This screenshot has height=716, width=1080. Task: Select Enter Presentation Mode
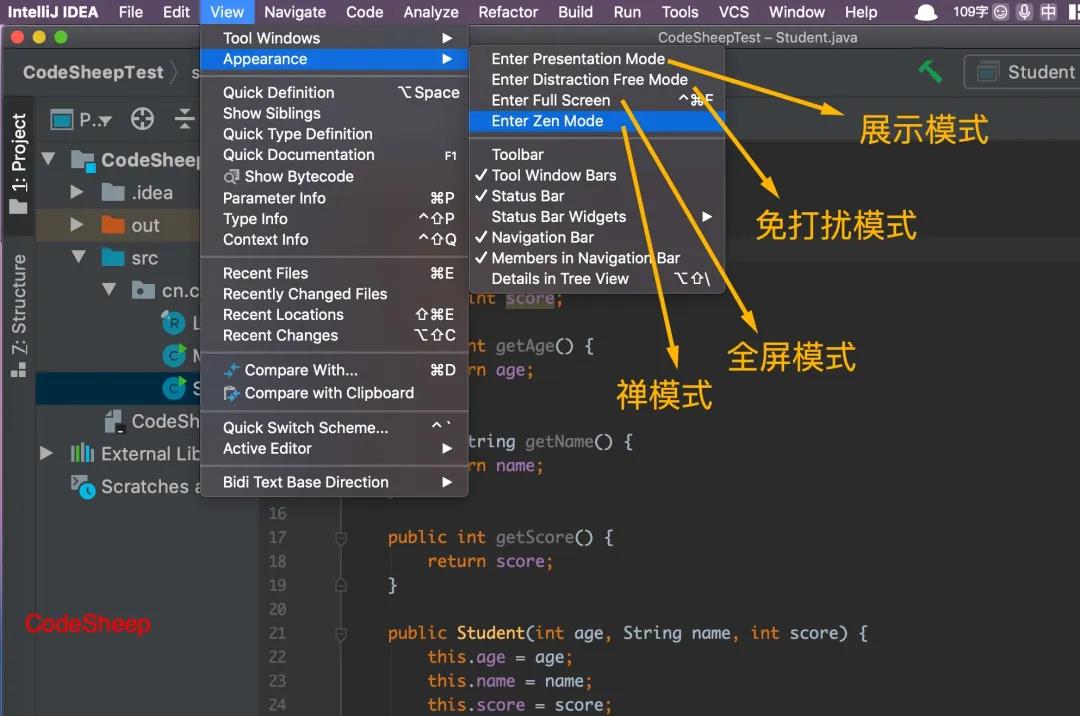coord(596,59)
